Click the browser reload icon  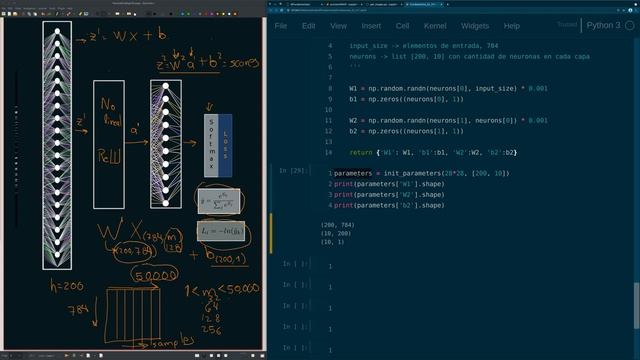(x=282, y=10)
